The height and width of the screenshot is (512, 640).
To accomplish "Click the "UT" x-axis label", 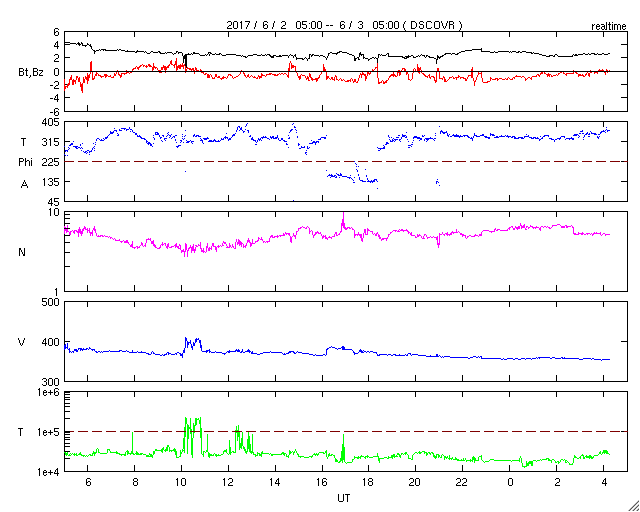I will click(x=344, y=498).
